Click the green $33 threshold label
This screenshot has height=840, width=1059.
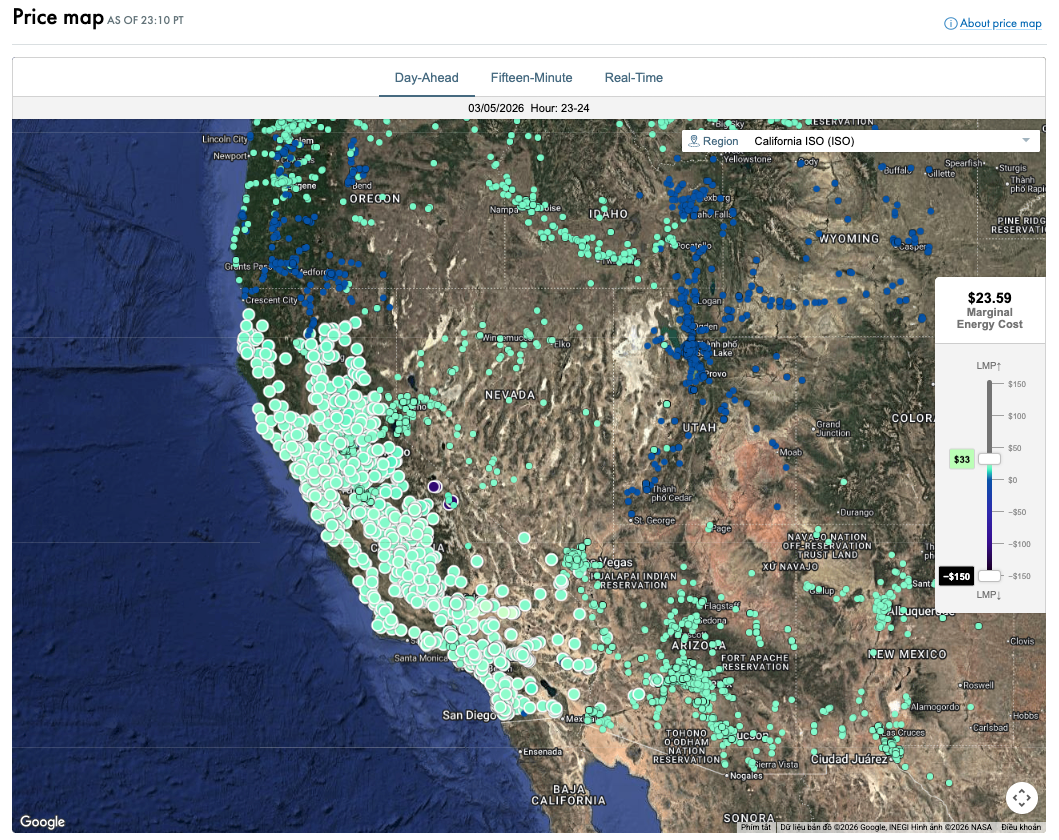(x=961, y=460)
